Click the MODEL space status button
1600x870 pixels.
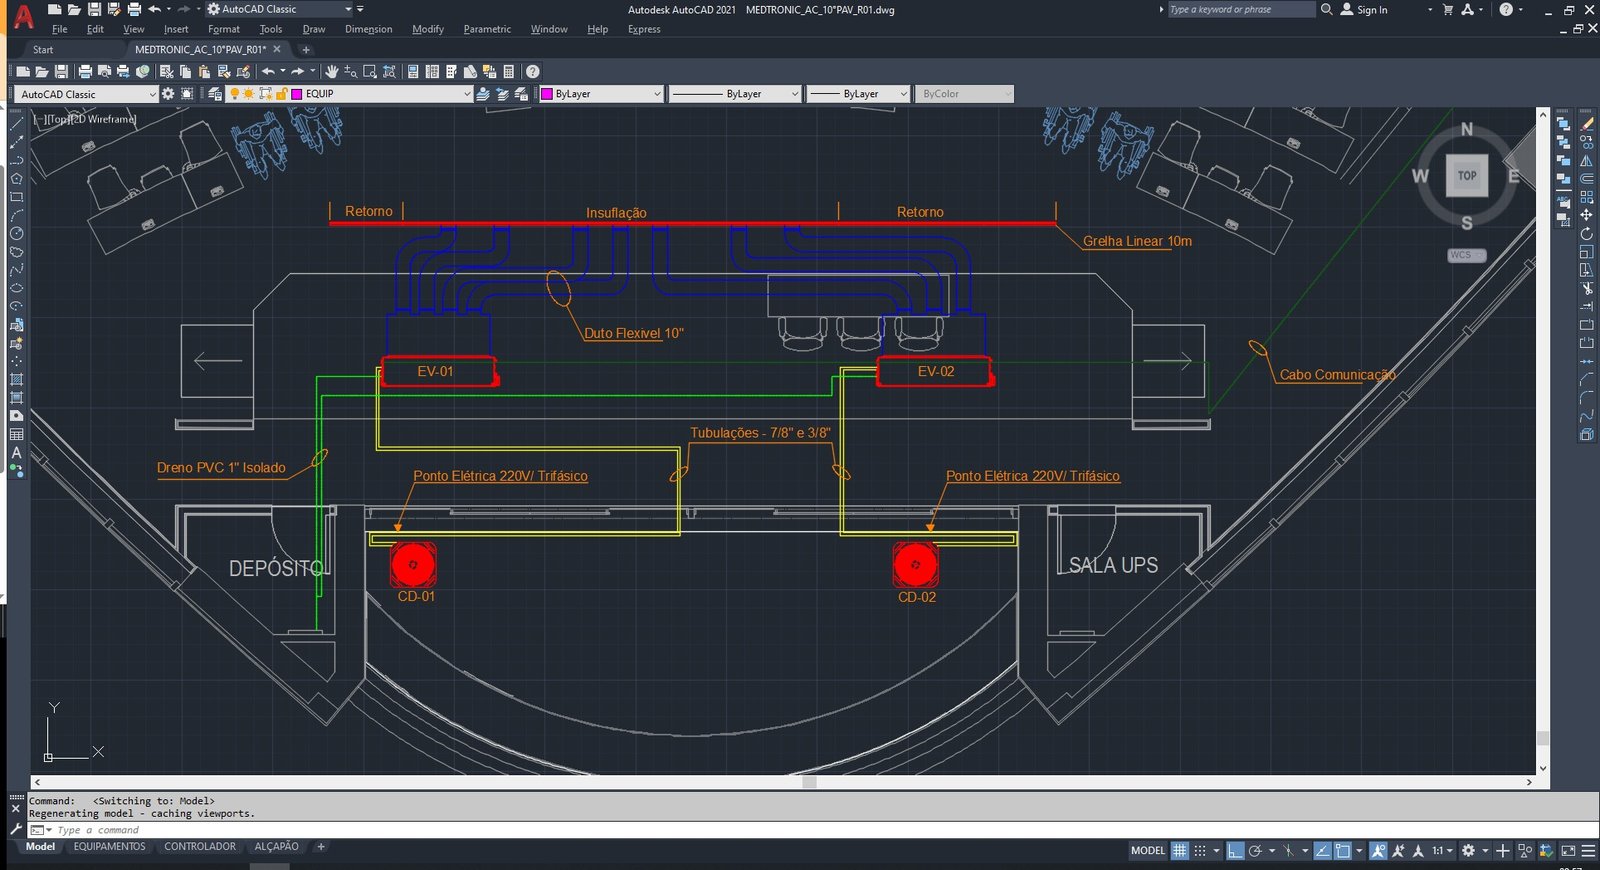click(1148, 851)
